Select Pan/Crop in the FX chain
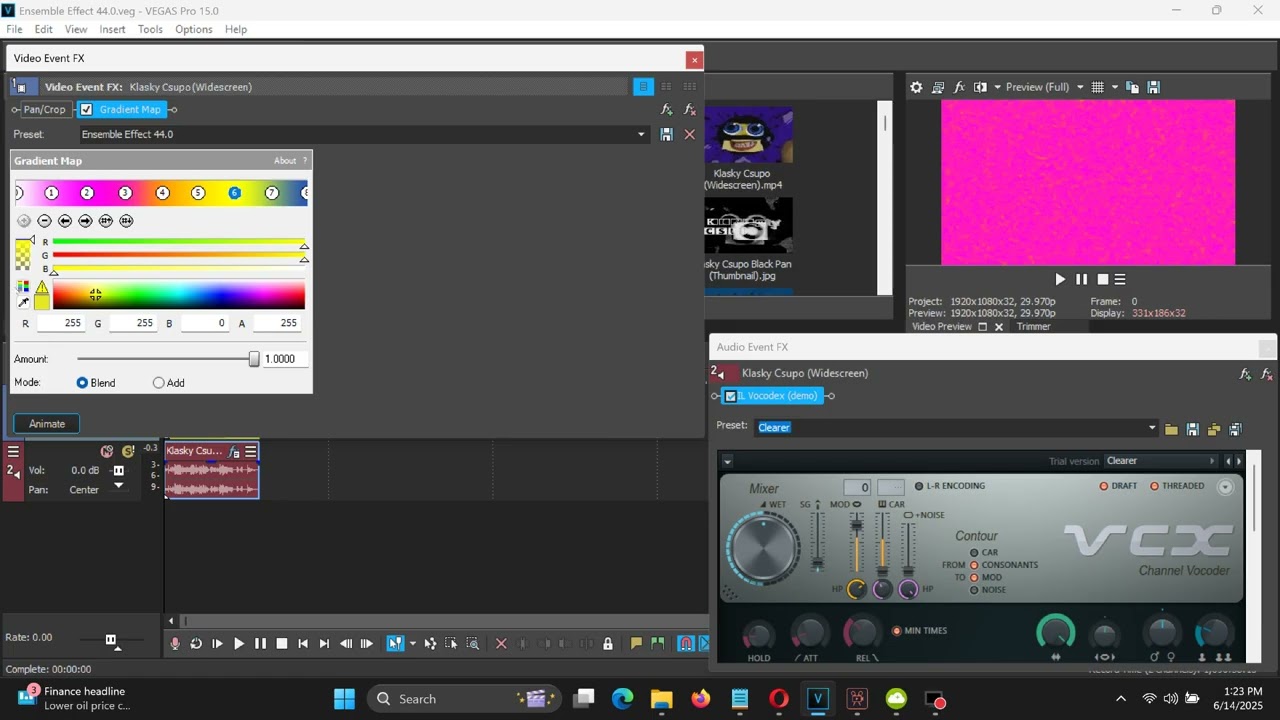This screenshot has width=1280, height=720. (x=45, y=110)
